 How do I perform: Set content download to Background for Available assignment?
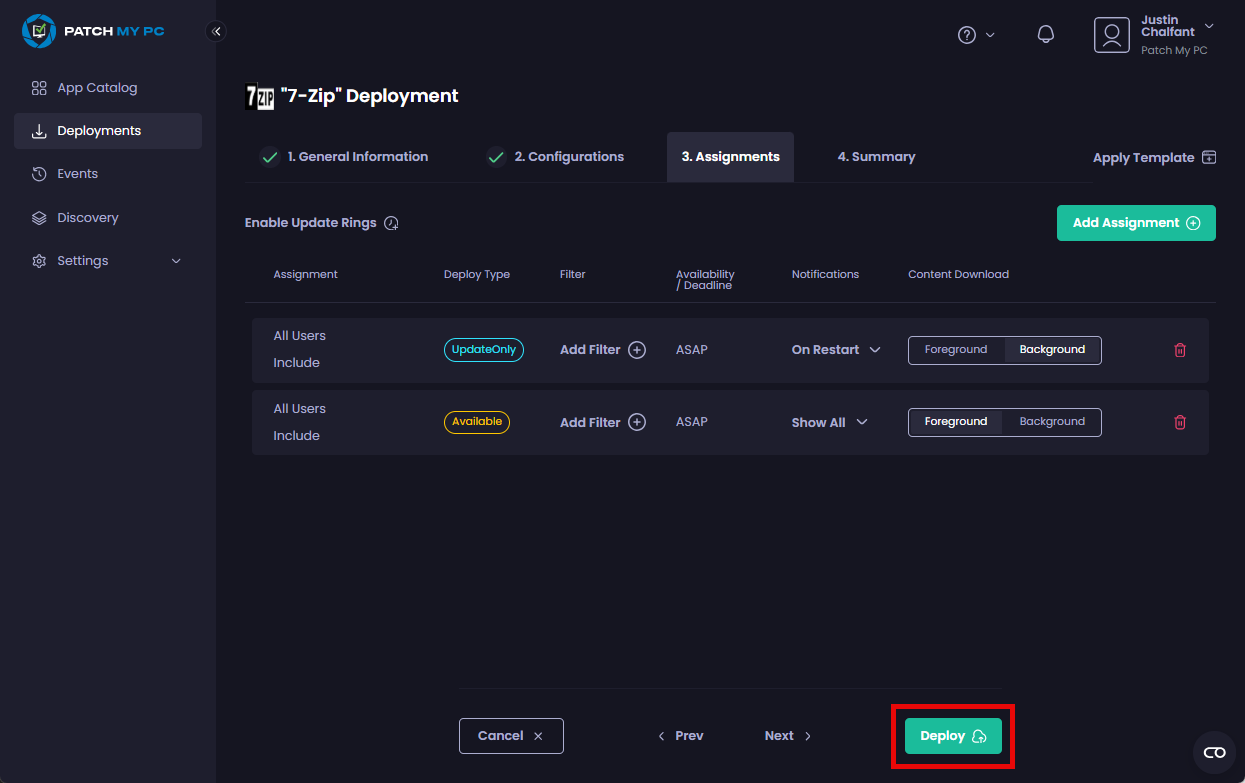tap(1051, 422)
